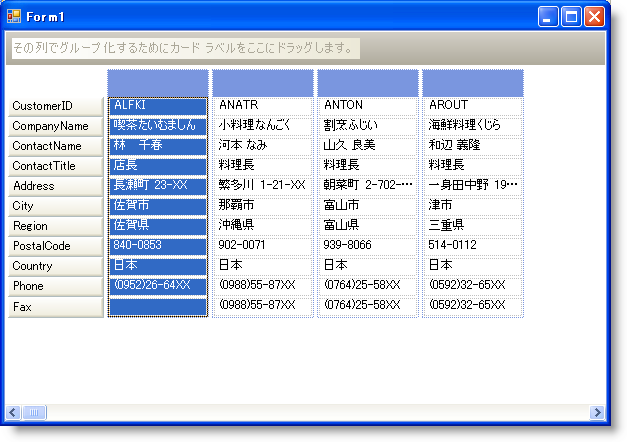Click contact name 山久 良美 cell
Image resolution: width=627 pixels, height=442 pixels.
[368, 146]
